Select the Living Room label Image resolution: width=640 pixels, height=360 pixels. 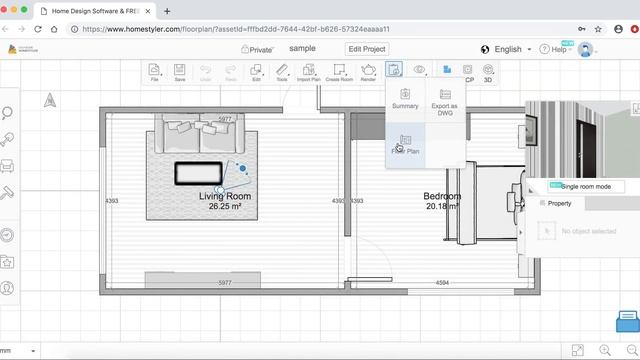(225, 196)
